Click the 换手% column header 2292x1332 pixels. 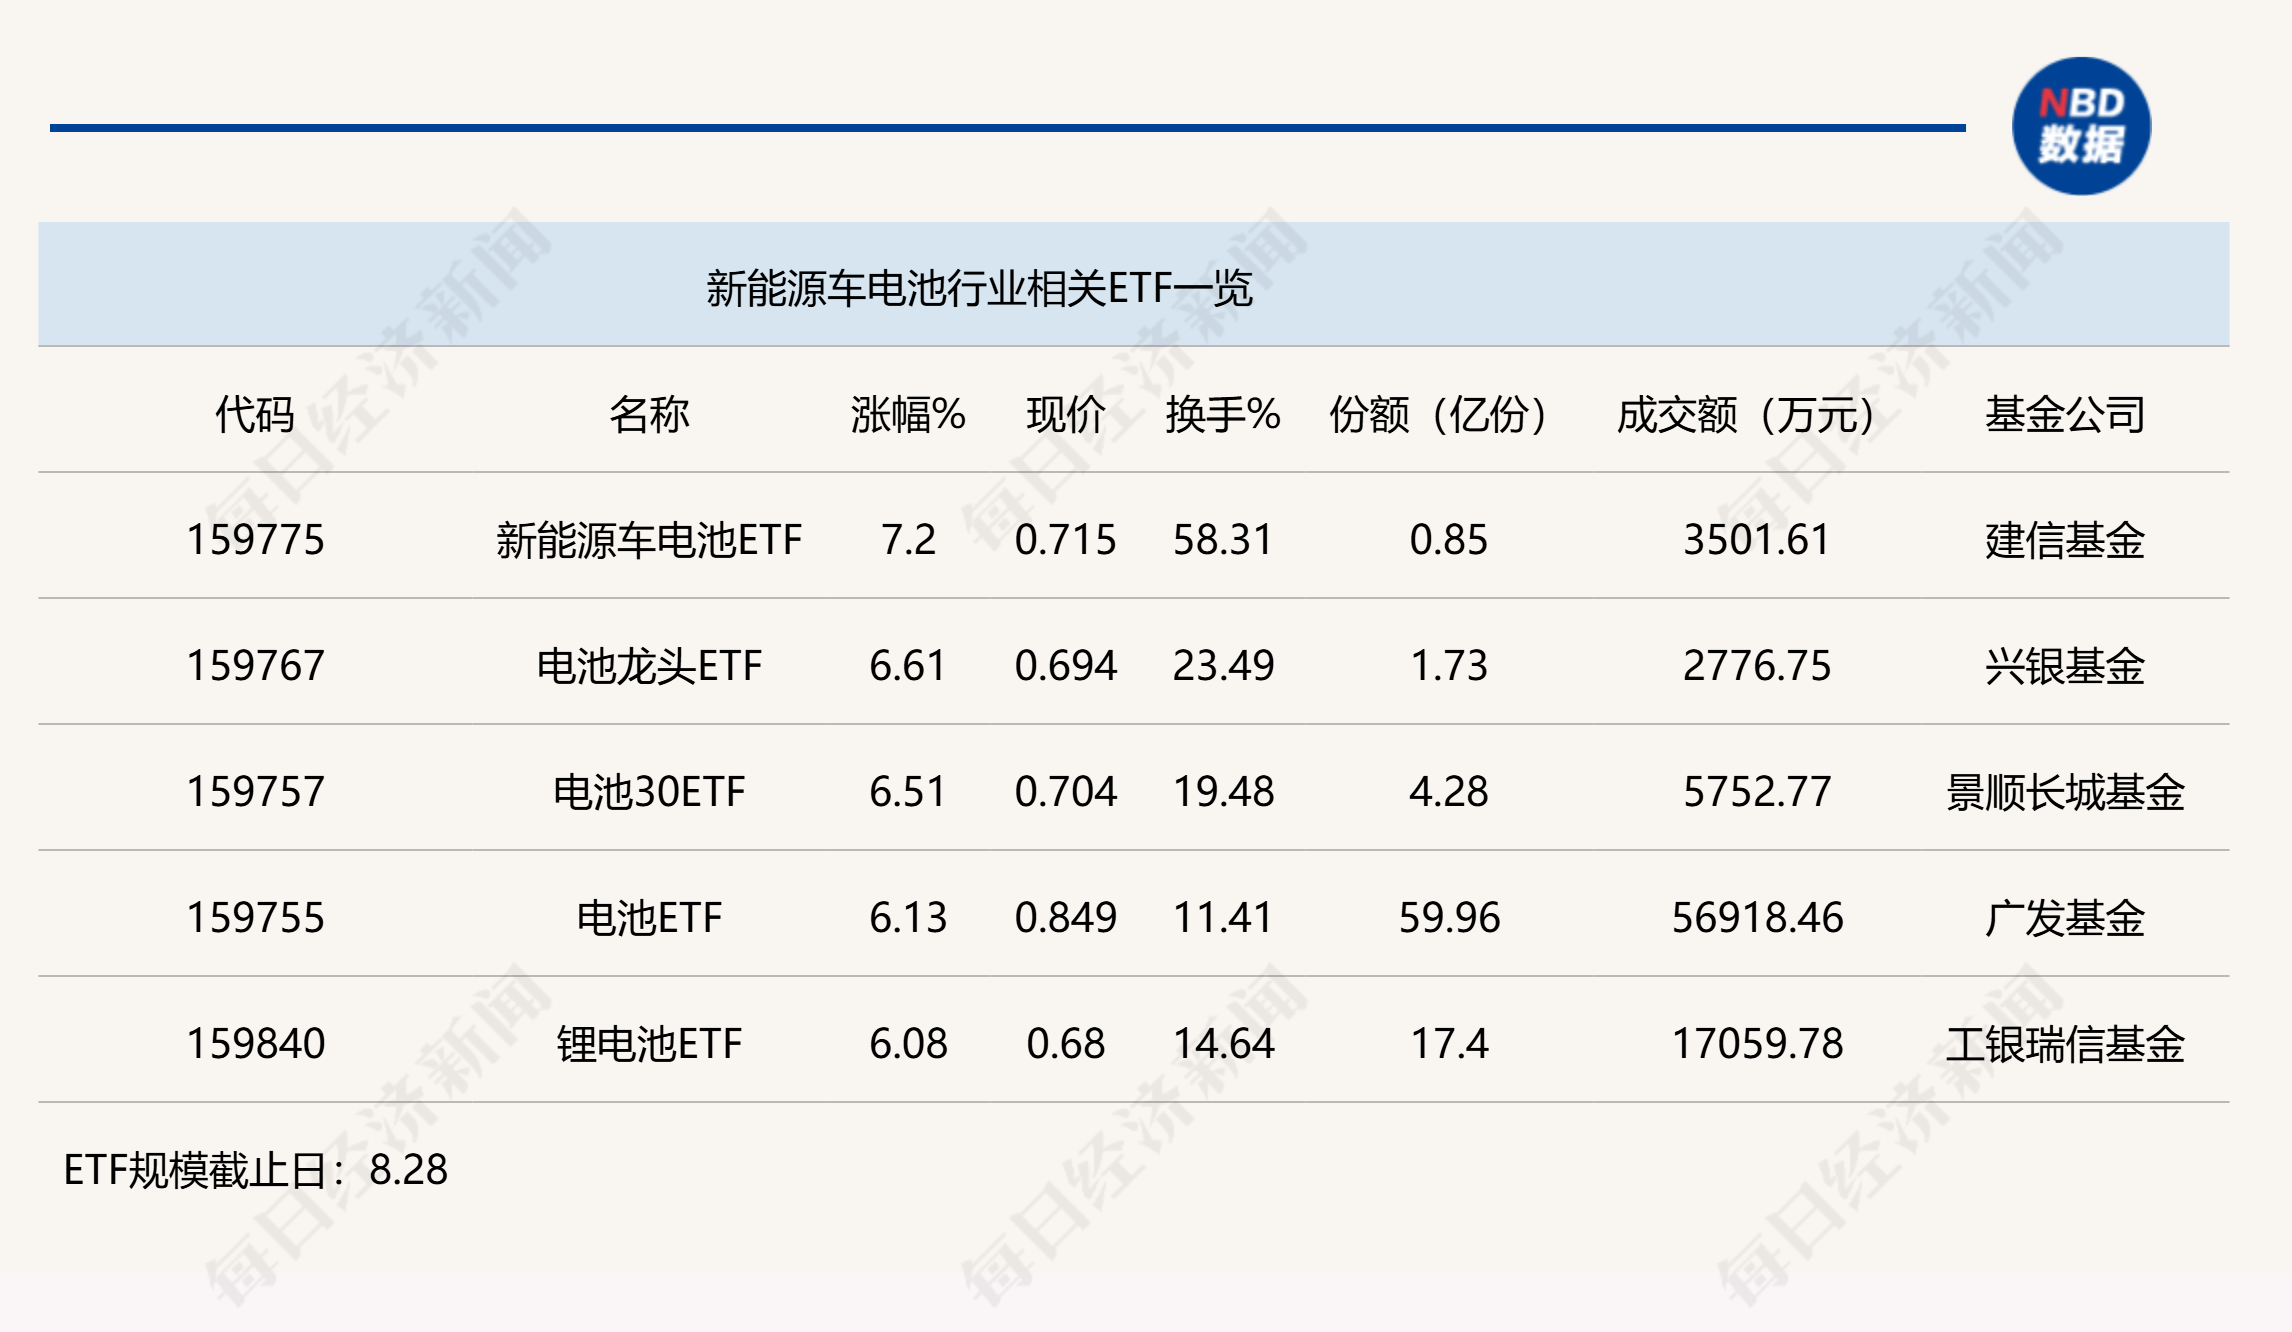1222,414
